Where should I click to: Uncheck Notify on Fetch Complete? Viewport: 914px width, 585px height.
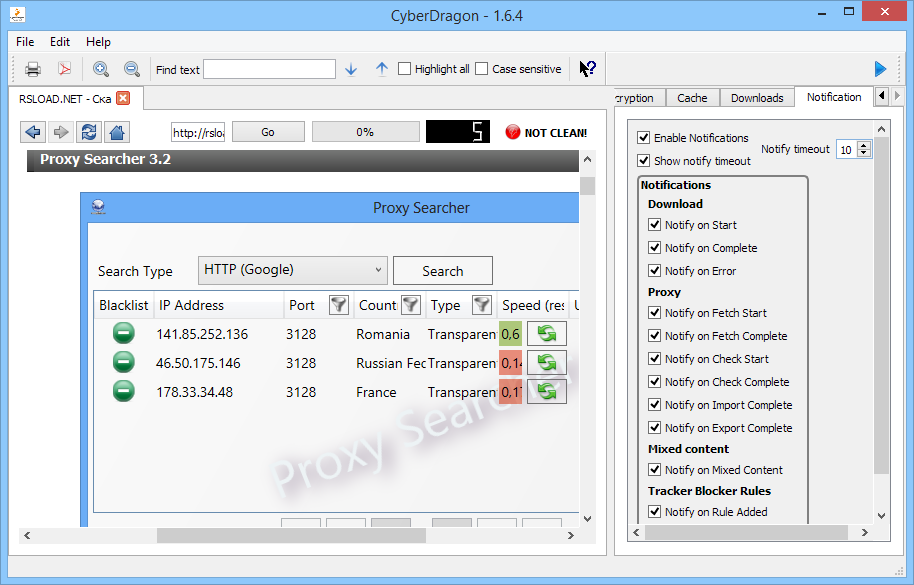655,336
